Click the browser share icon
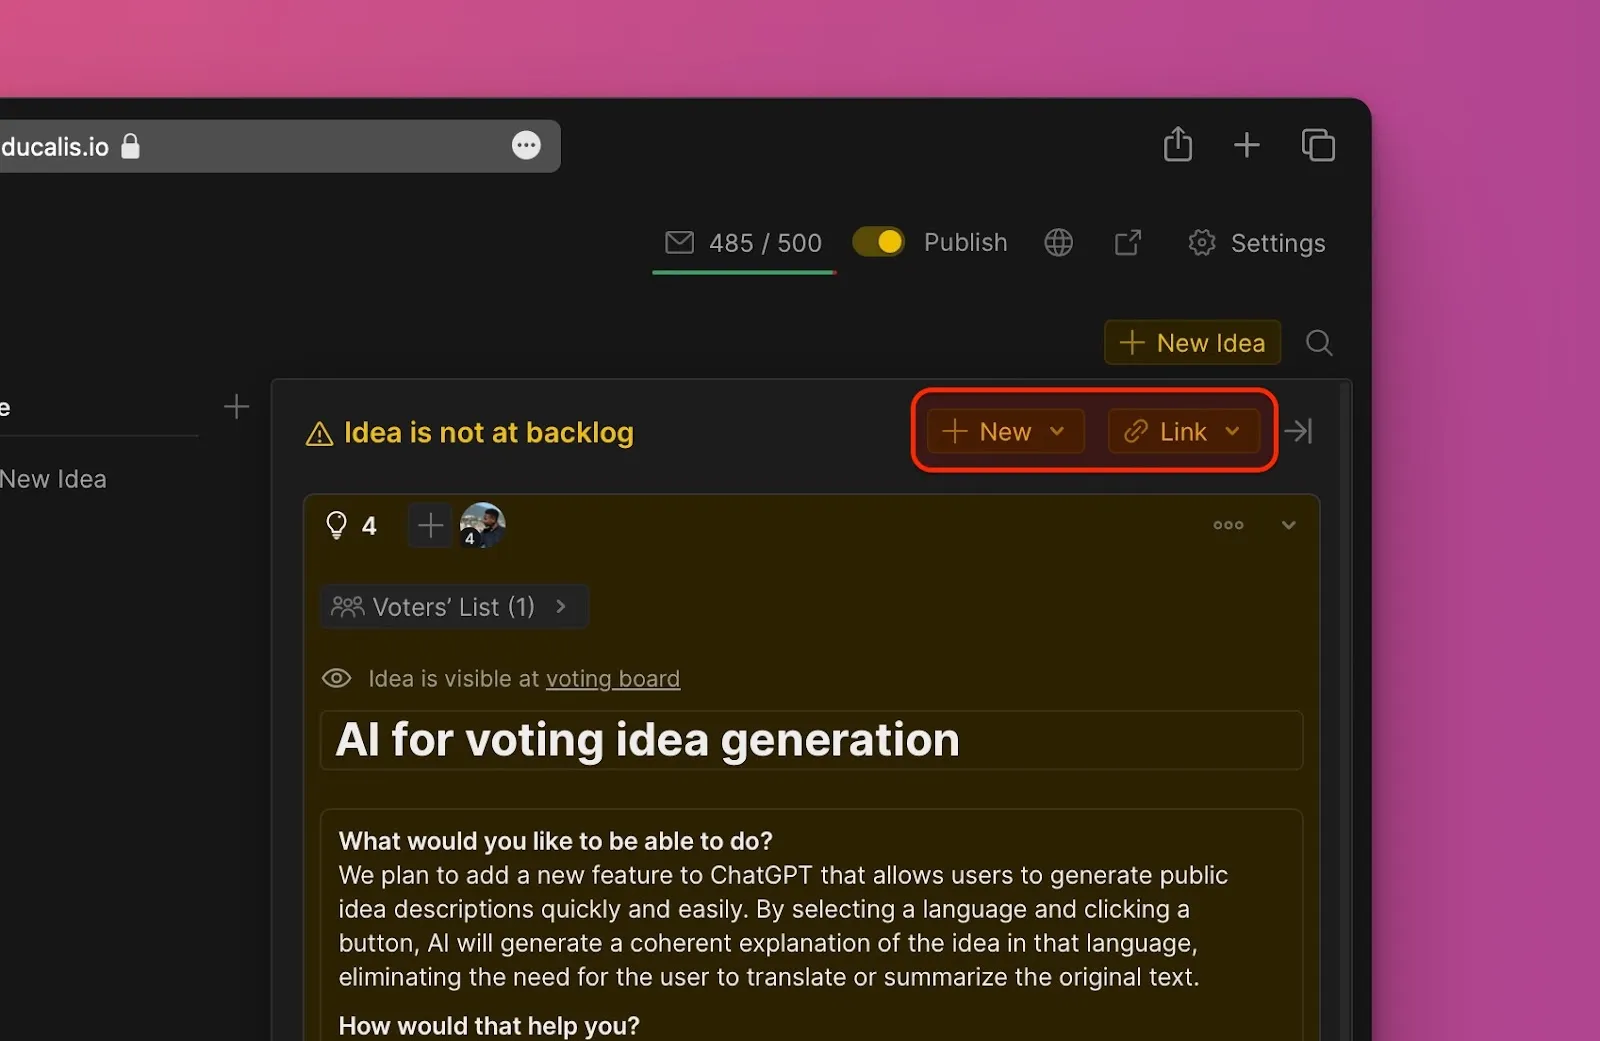The width and height of the screenshot is (1600, 1041). (1178, 145)
